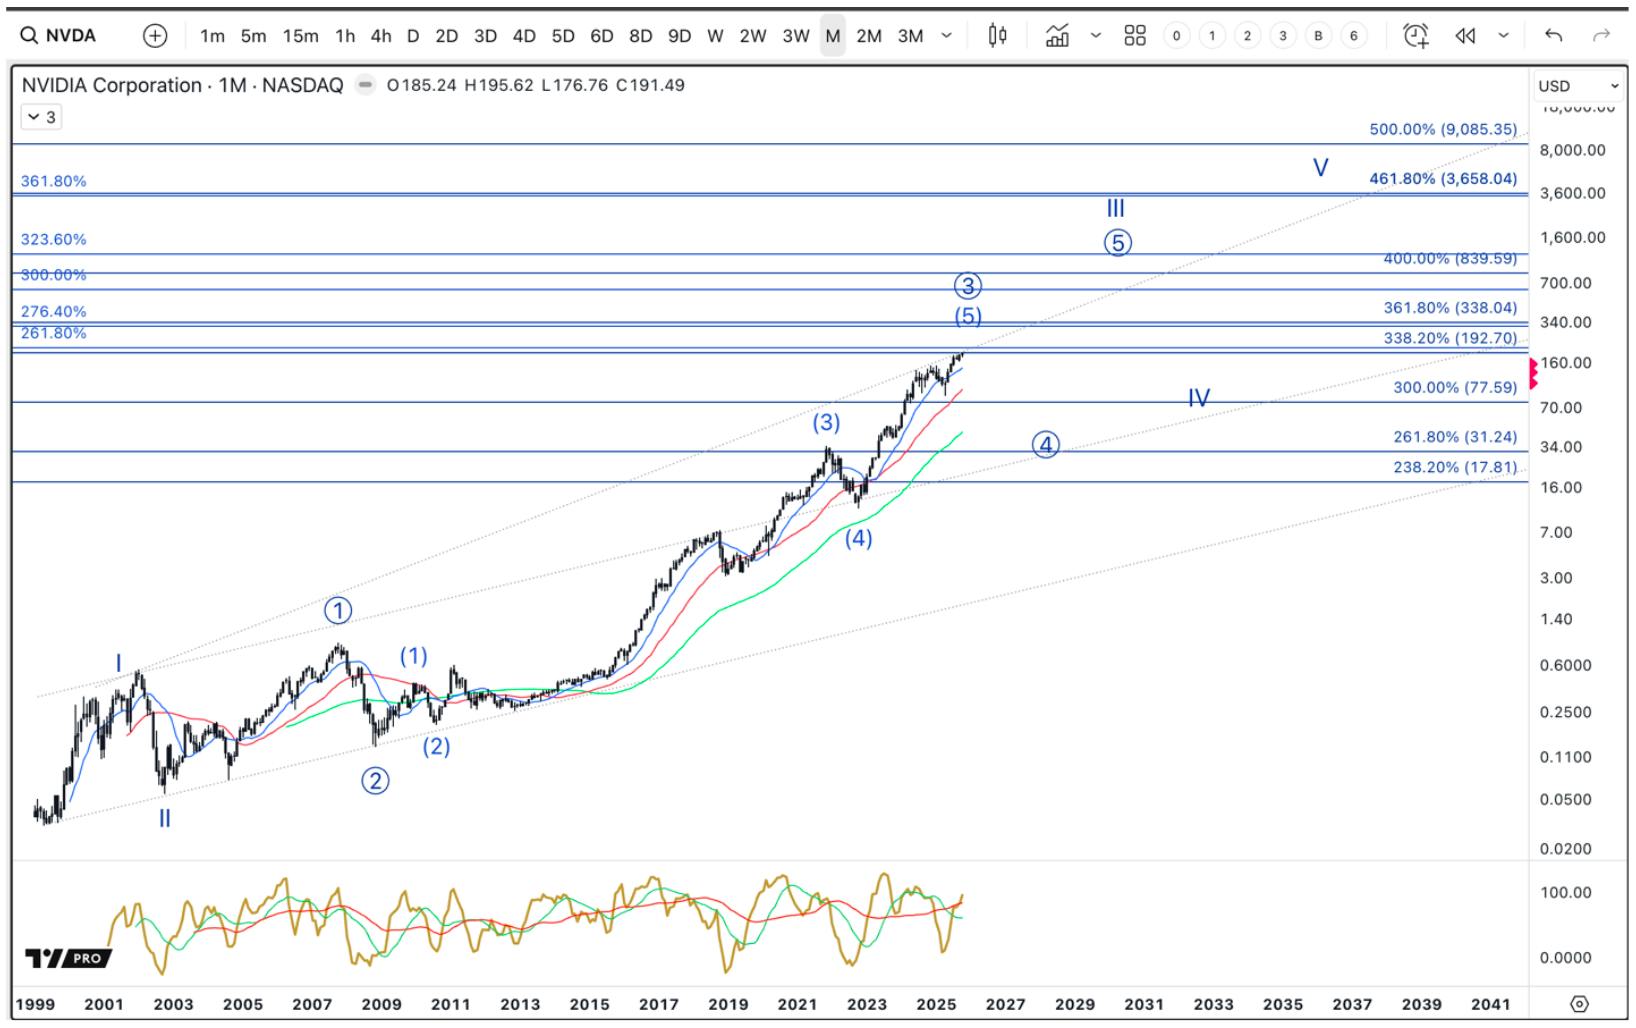
Task: Open the candlestick chart type selector
Action: pyautogui.click(x=997, y=36)
